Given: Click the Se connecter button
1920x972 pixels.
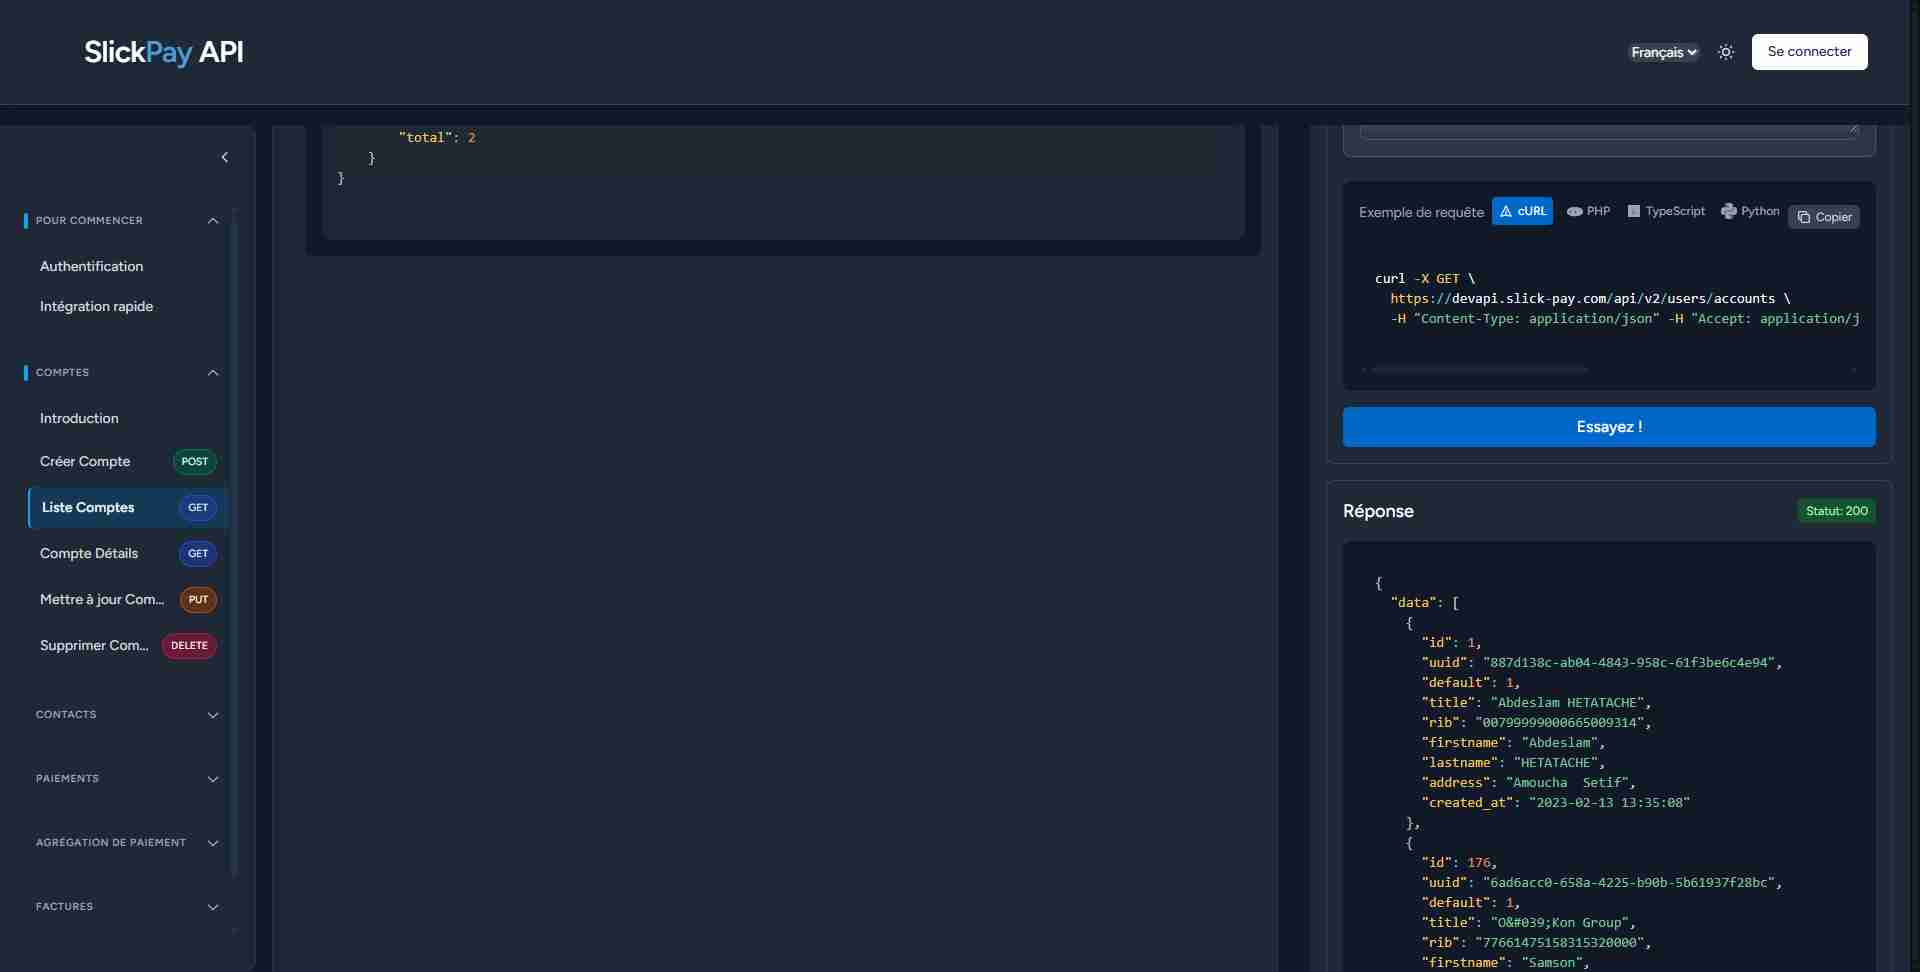Looking at the screenshot, I should point(1808,52).
